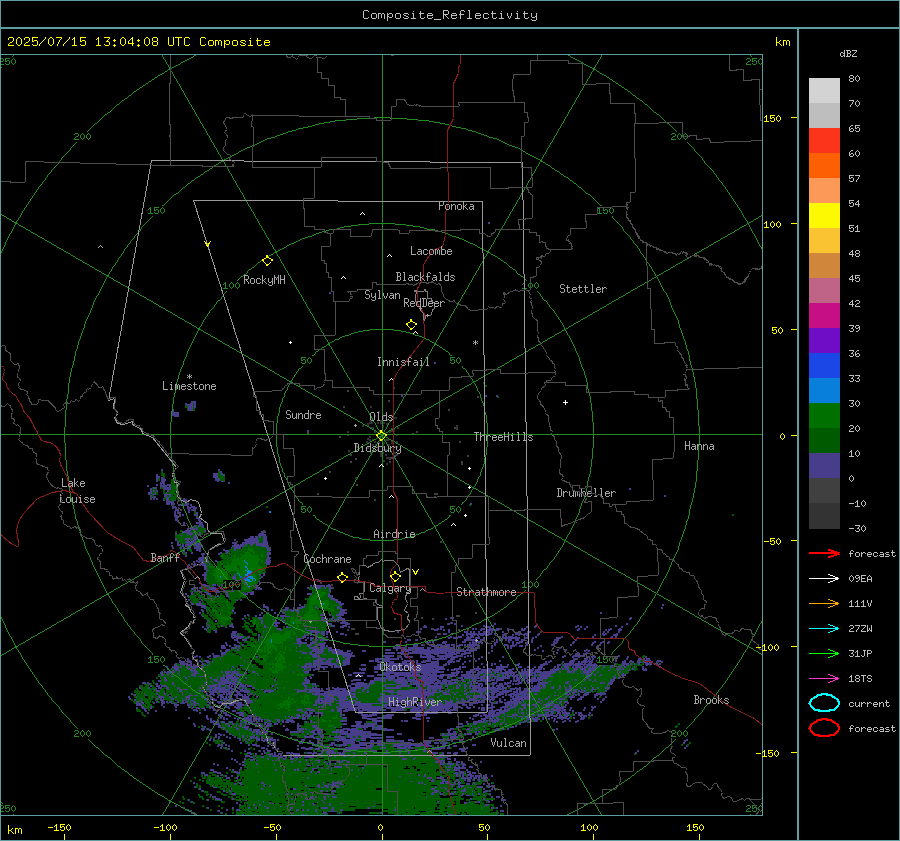Click the ThreeHills label
This screenshot has height=841, width=900.
coord(503,437)
